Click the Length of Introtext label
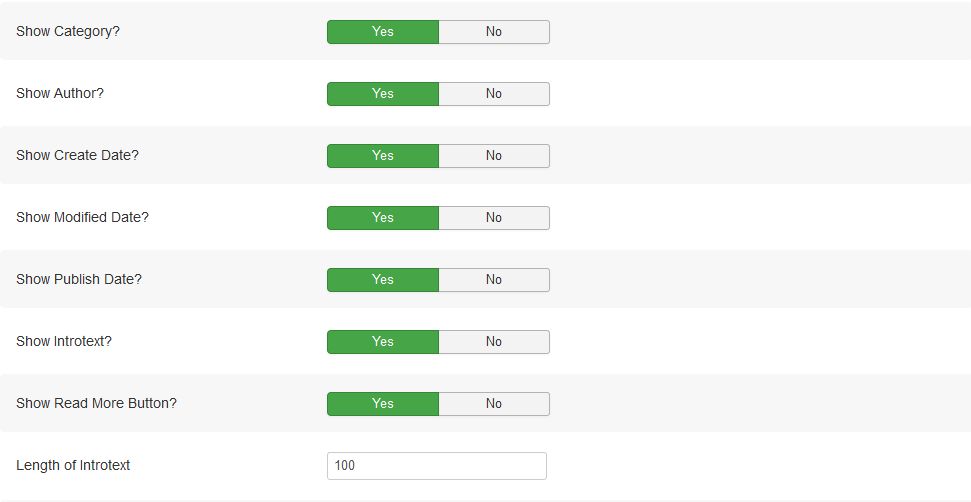 click(x=73, y=465)
